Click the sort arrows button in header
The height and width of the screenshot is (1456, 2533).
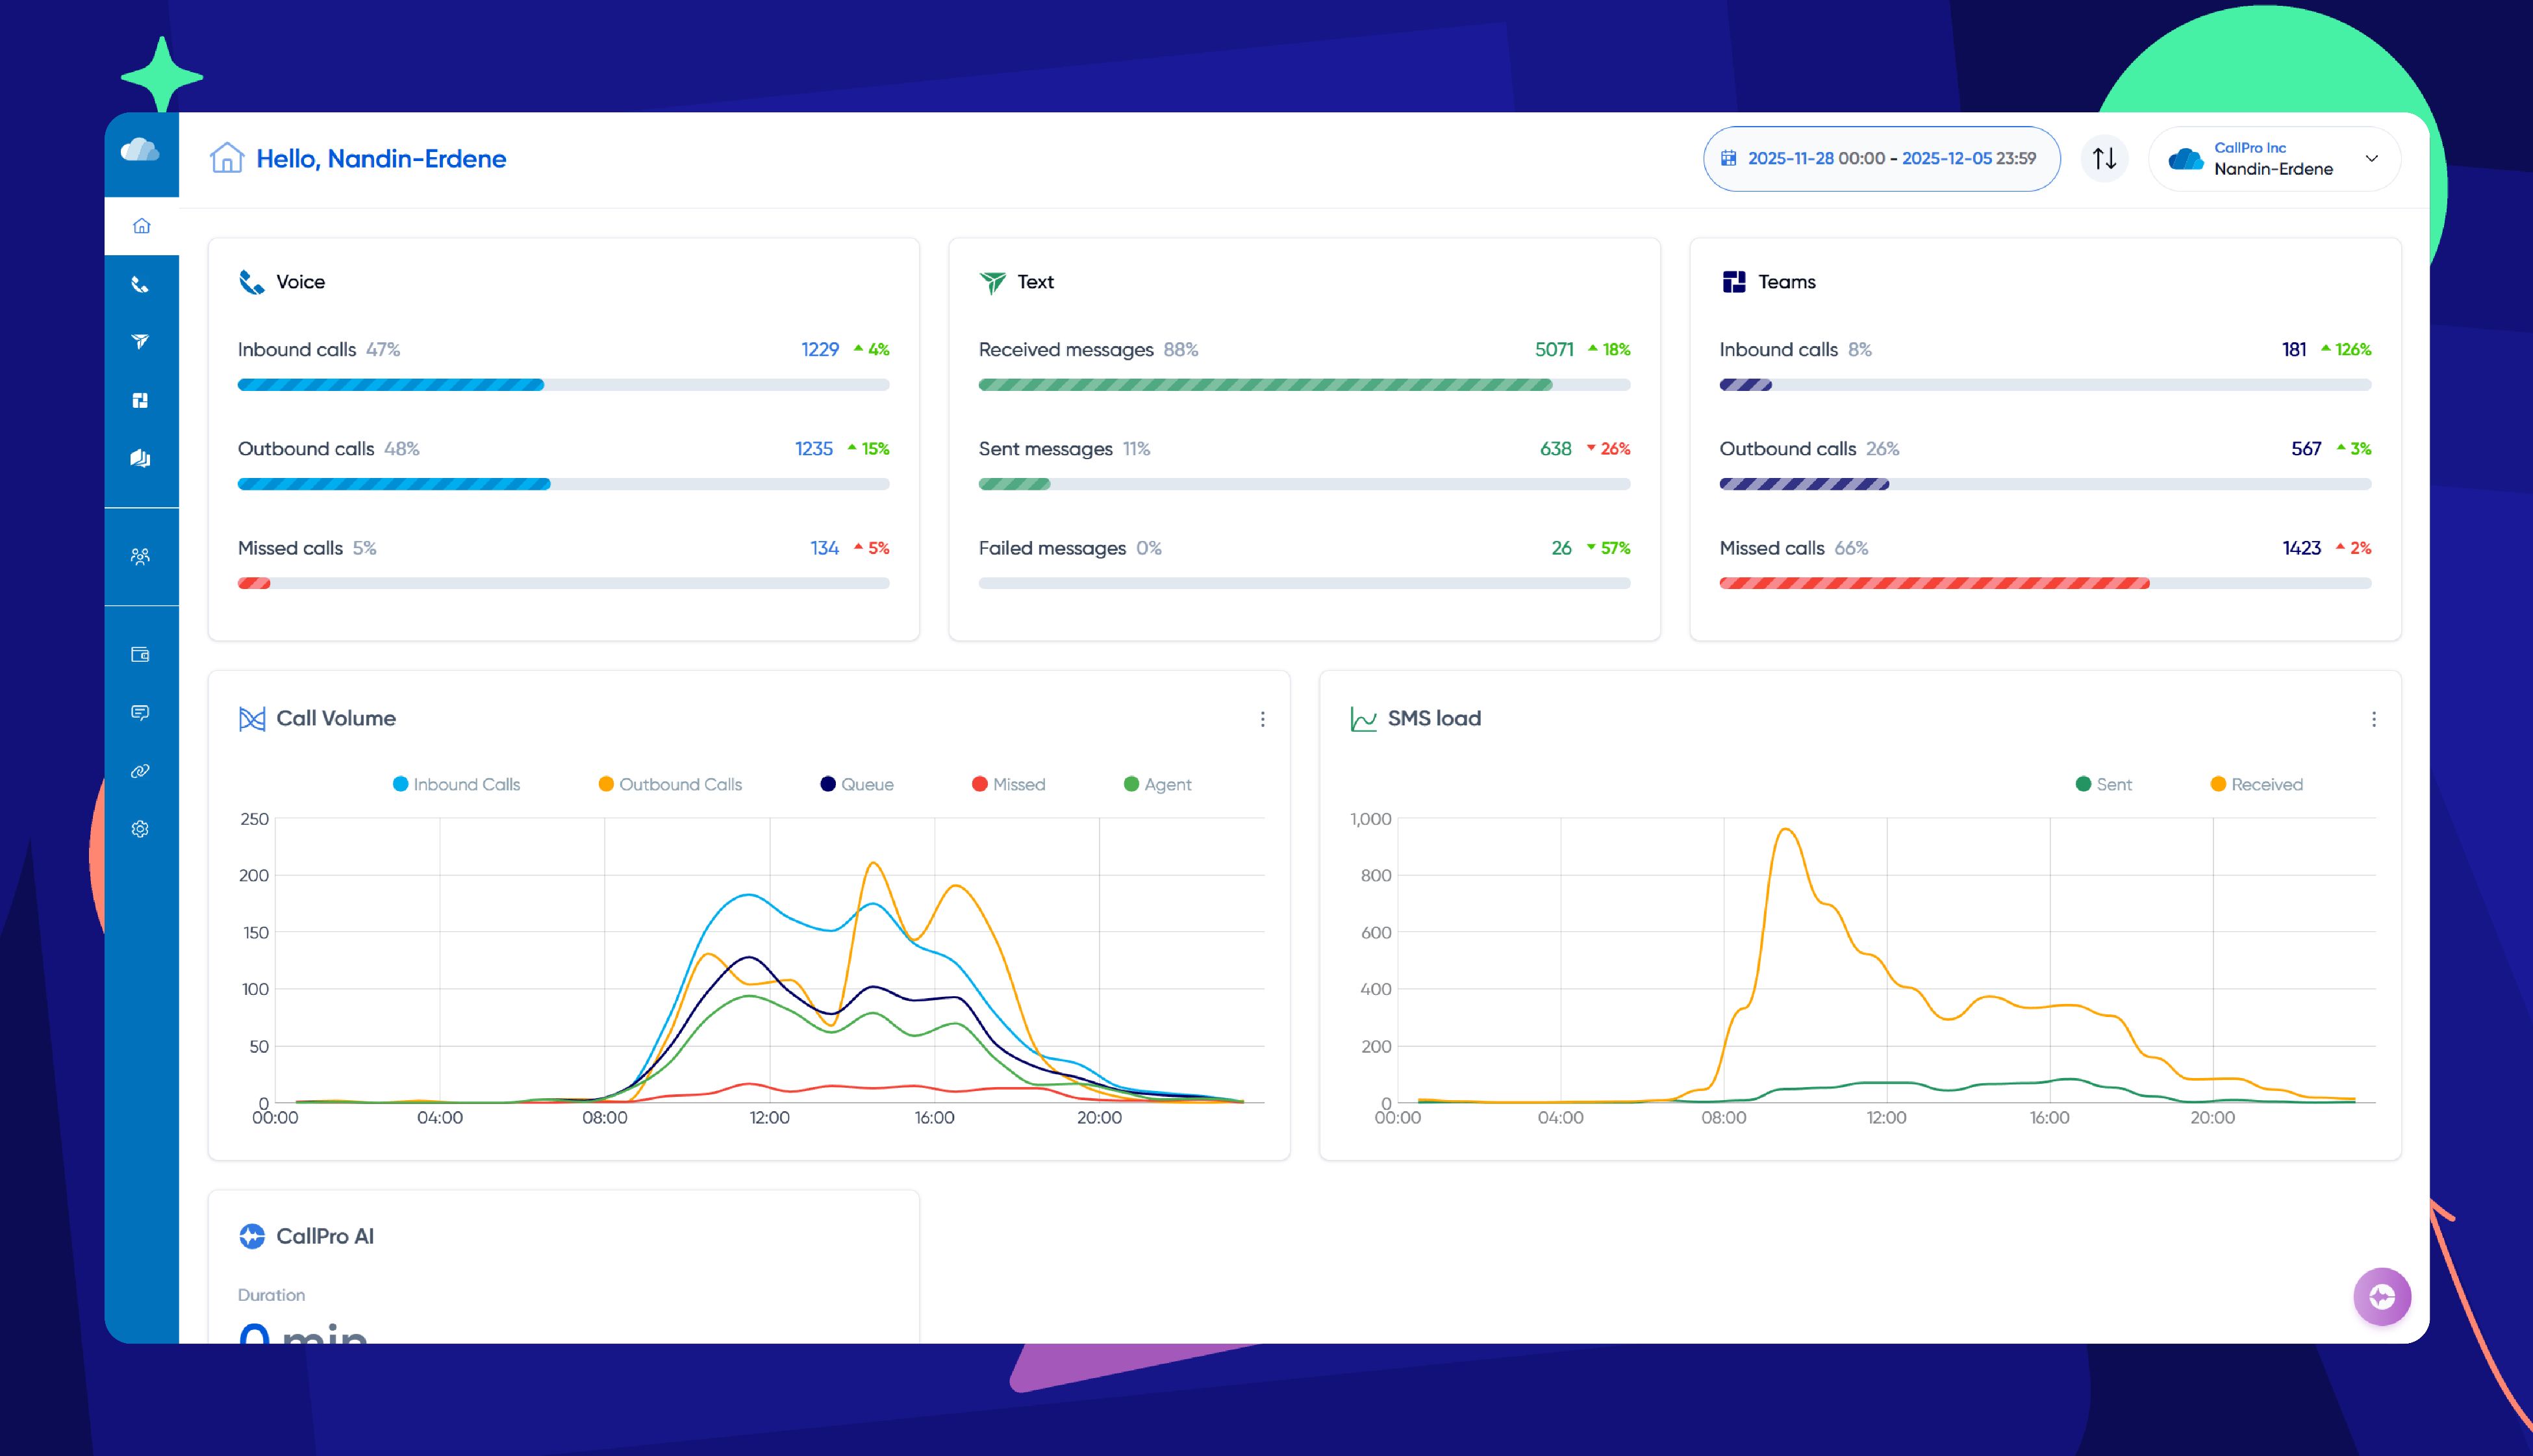(x=2104, y=159)
